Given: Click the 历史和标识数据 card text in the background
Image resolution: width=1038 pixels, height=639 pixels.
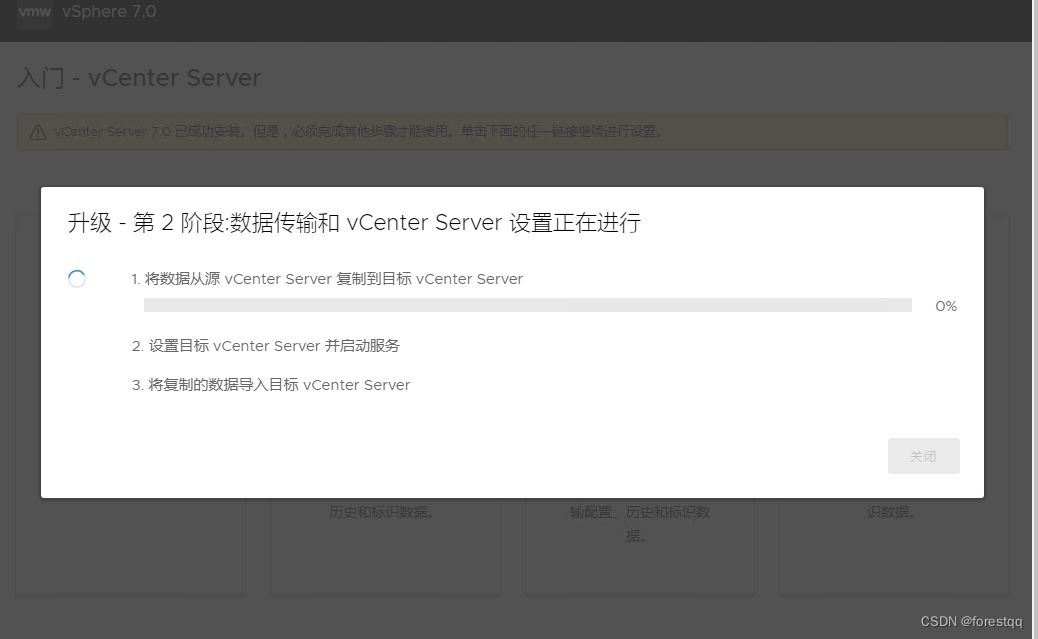Looking at the screenshot, I should [382, 512].
